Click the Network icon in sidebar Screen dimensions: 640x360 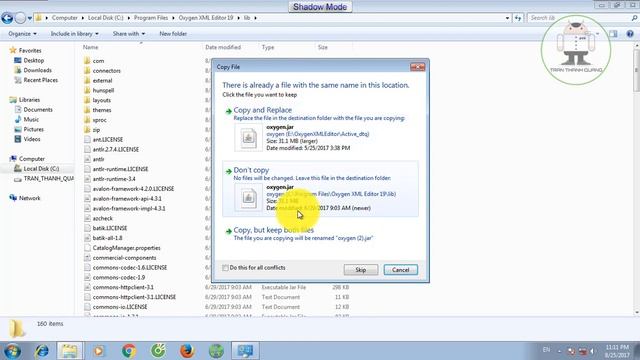pyautogui.click(x=13, y=198)
